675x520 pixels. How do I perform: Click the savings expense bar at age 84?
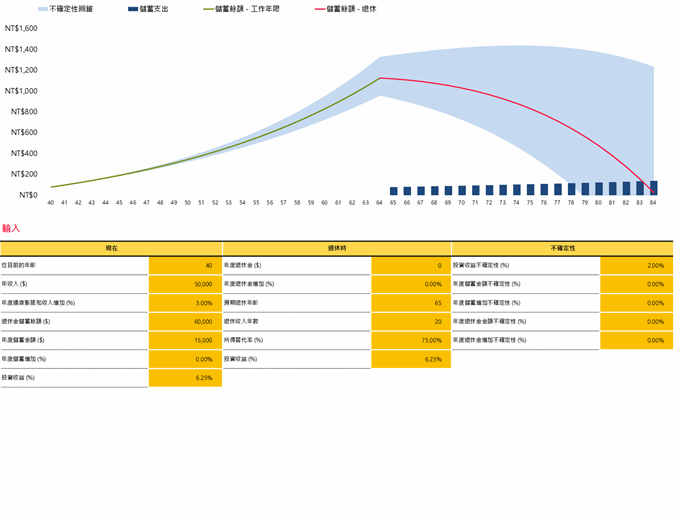[x=653, y=188]
